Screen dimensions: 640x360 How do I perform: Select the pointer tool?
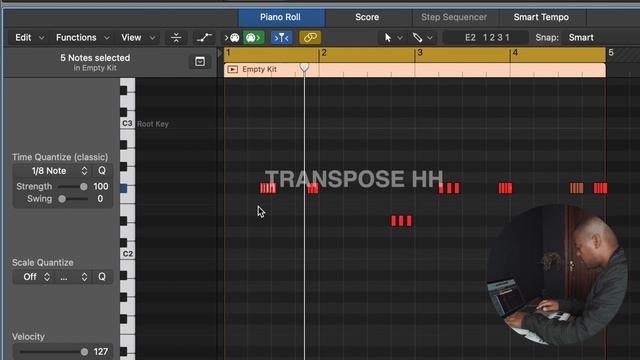(387, 38)
